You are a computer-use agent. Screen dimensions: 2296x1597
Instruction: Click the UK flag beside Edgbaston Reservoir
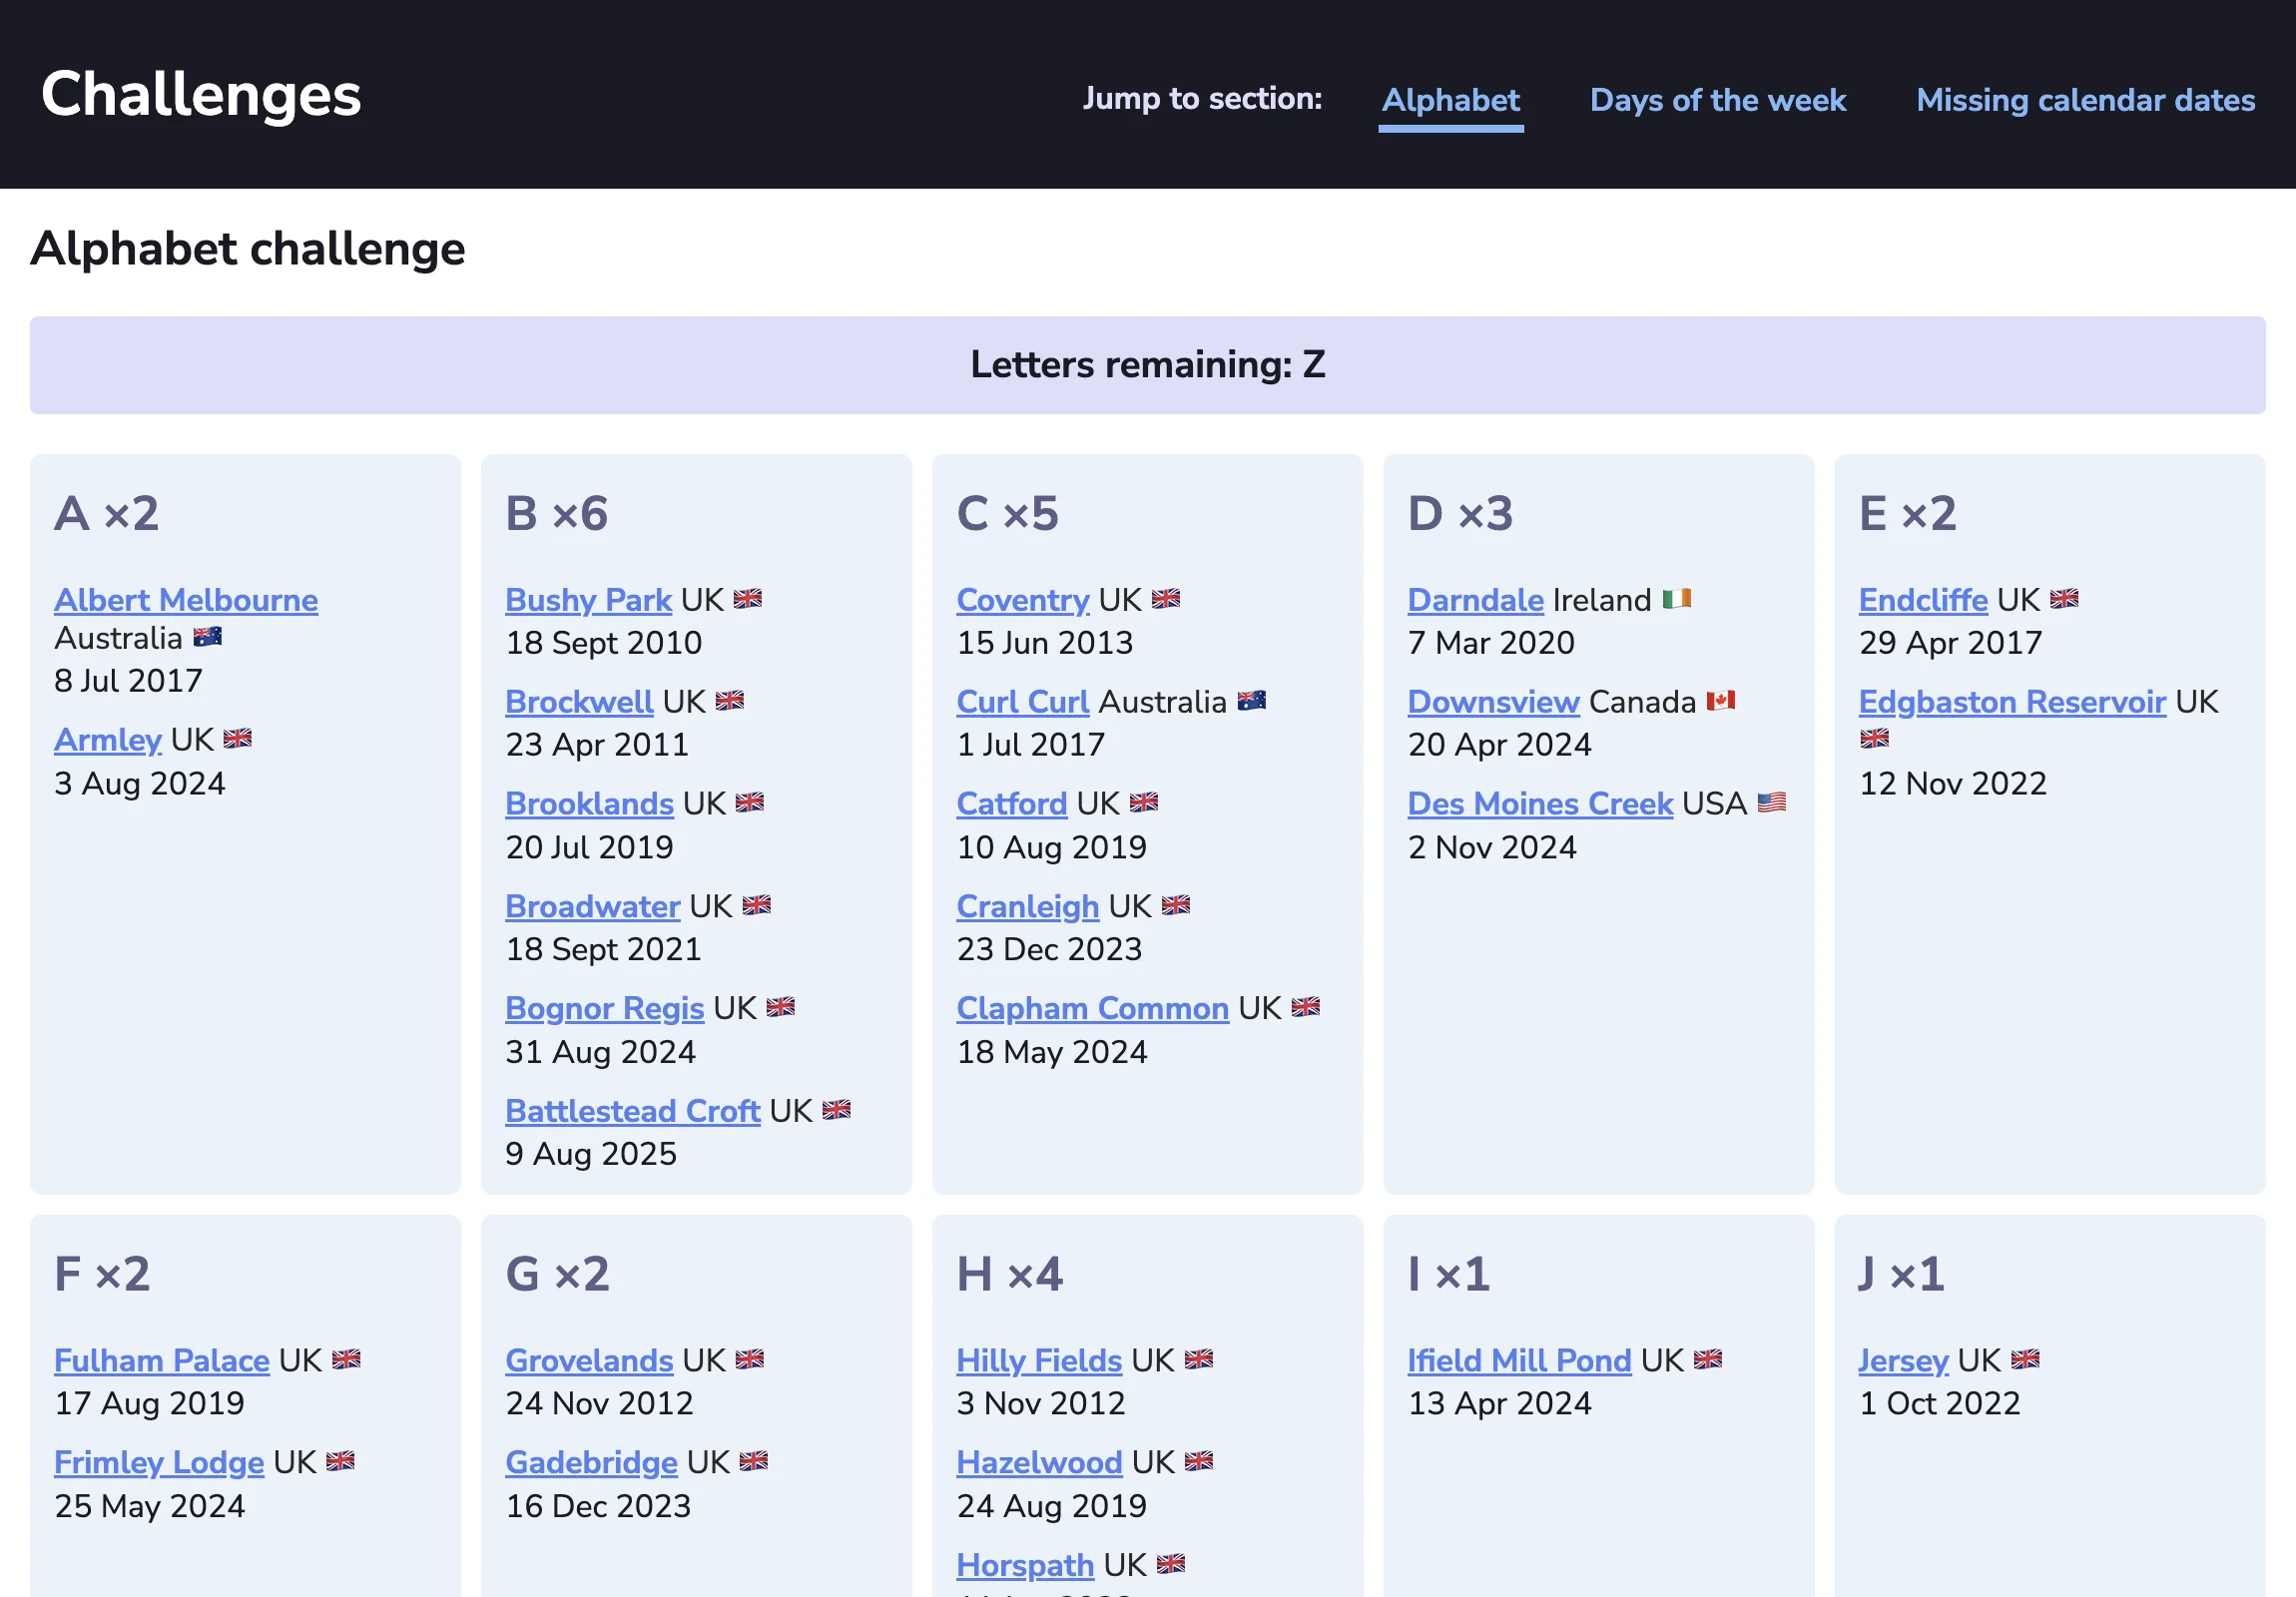1875,740
